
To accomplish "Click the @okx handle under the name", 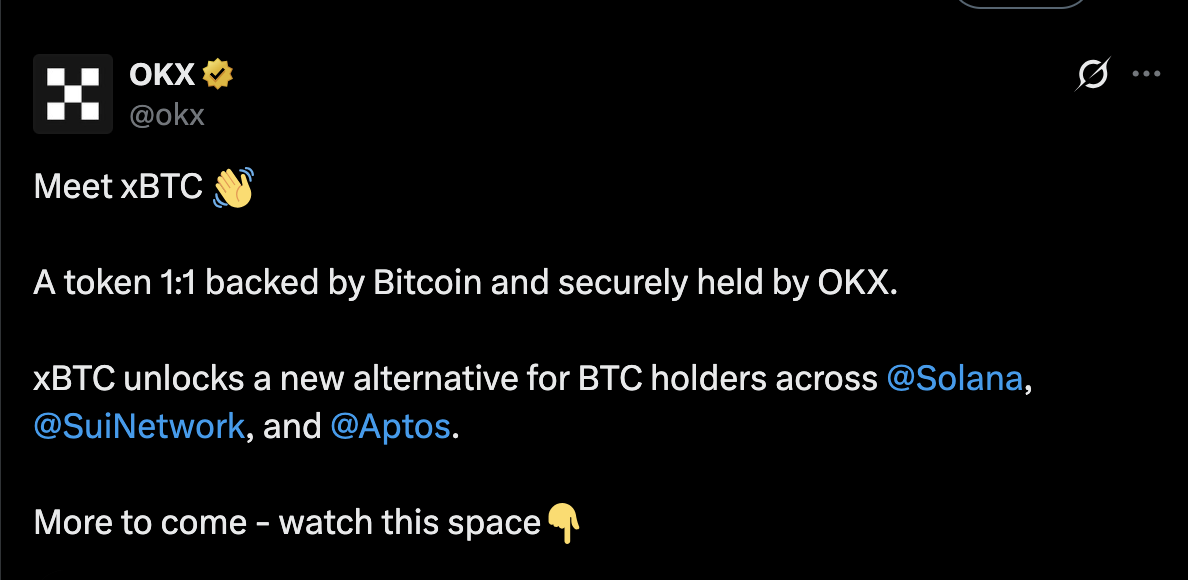I will (167, 115).
